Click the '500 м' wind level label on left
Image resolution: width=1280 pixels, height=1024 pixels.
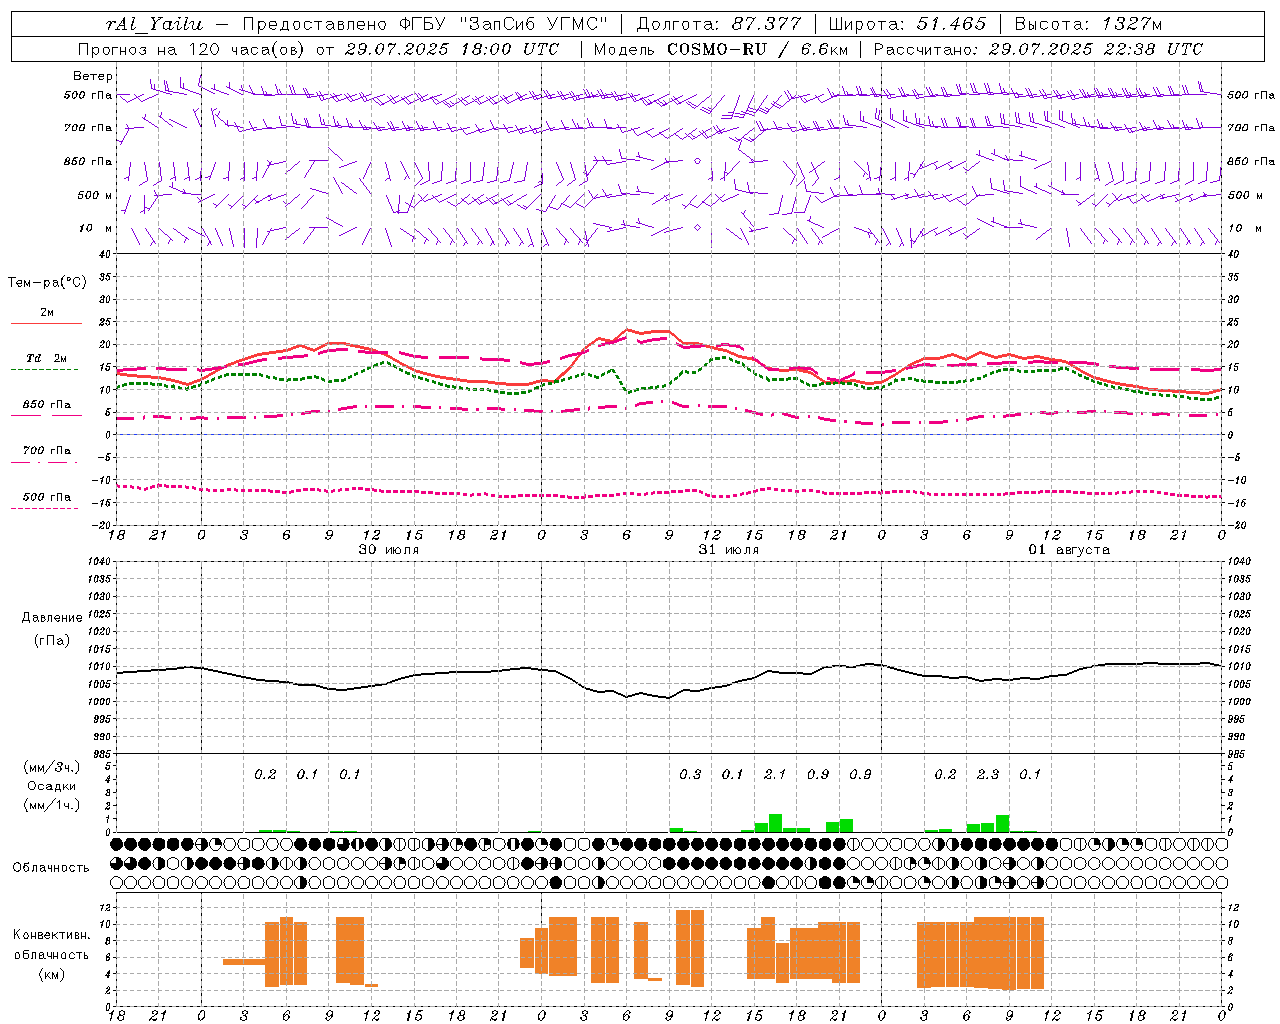(95, 196)
